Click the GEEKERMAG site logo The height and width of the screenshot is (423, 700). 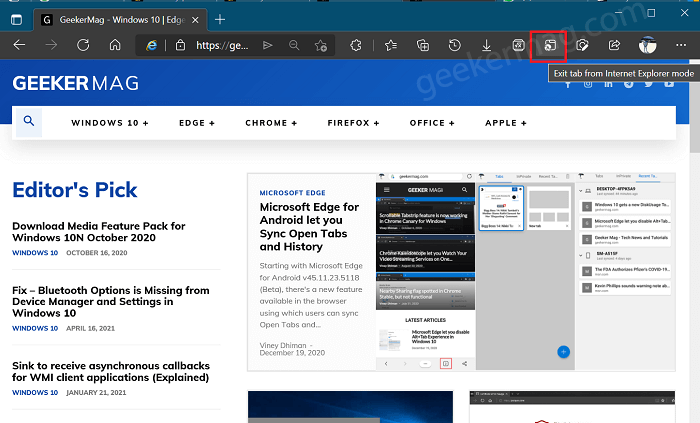(75, 83)
